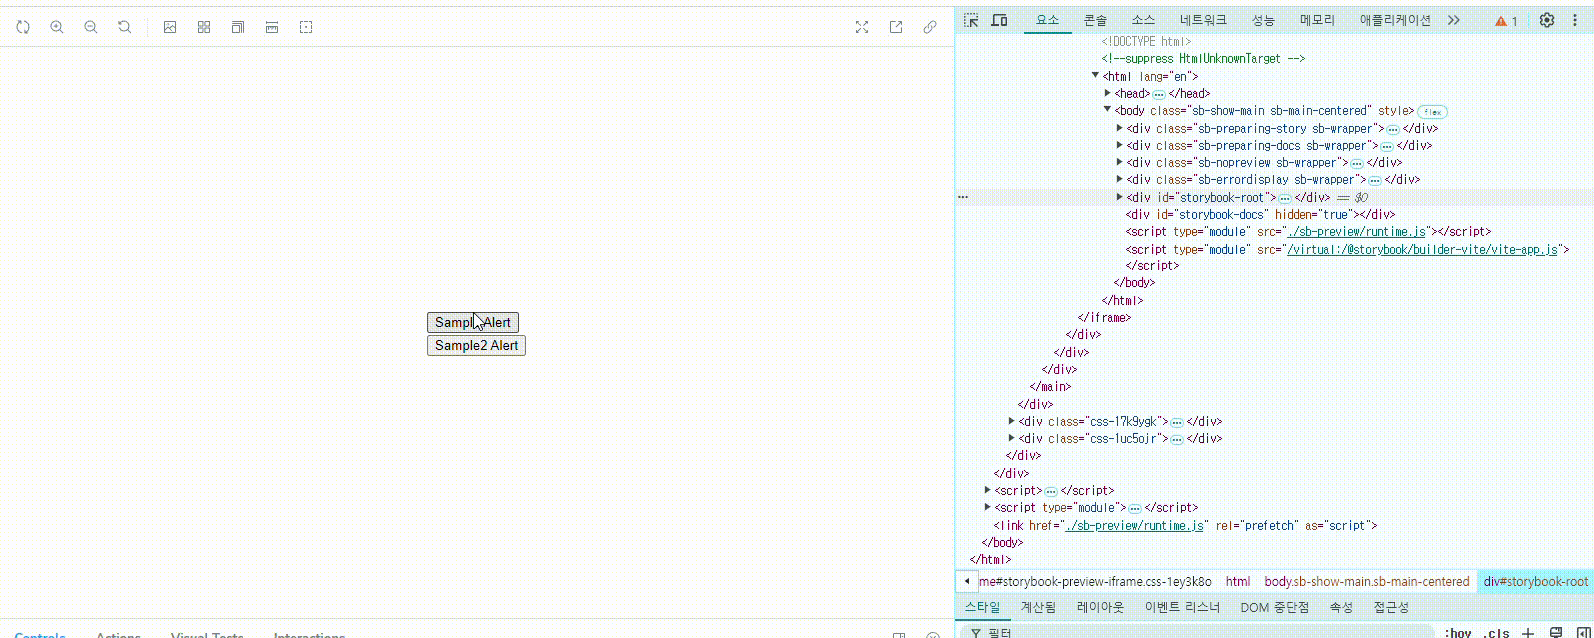This screenshot has width=1594, height=638.
Task: Enter full screen preview mode
Action: (862, 27)
